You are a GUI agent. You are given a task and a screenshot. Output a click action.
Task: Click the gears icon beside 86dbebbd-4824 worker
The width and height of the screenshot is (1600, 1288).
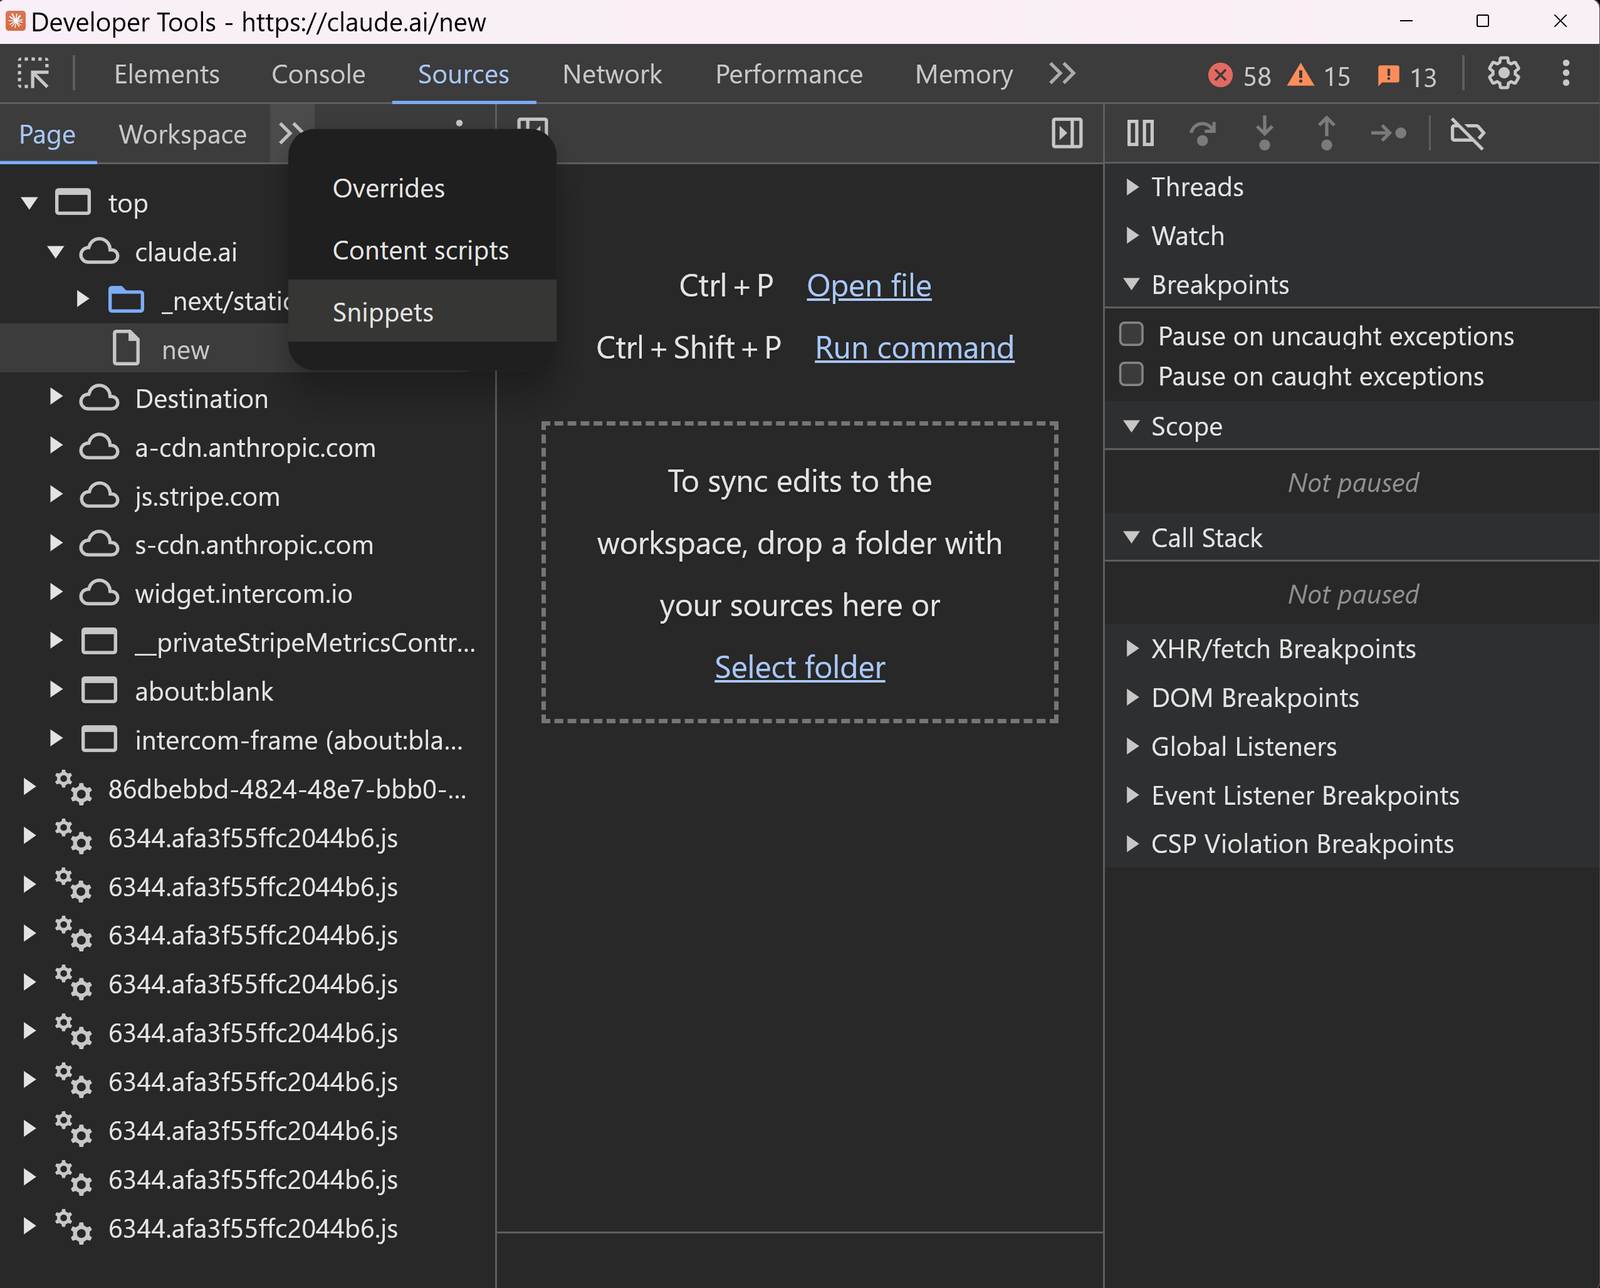(x=73, y=789)
